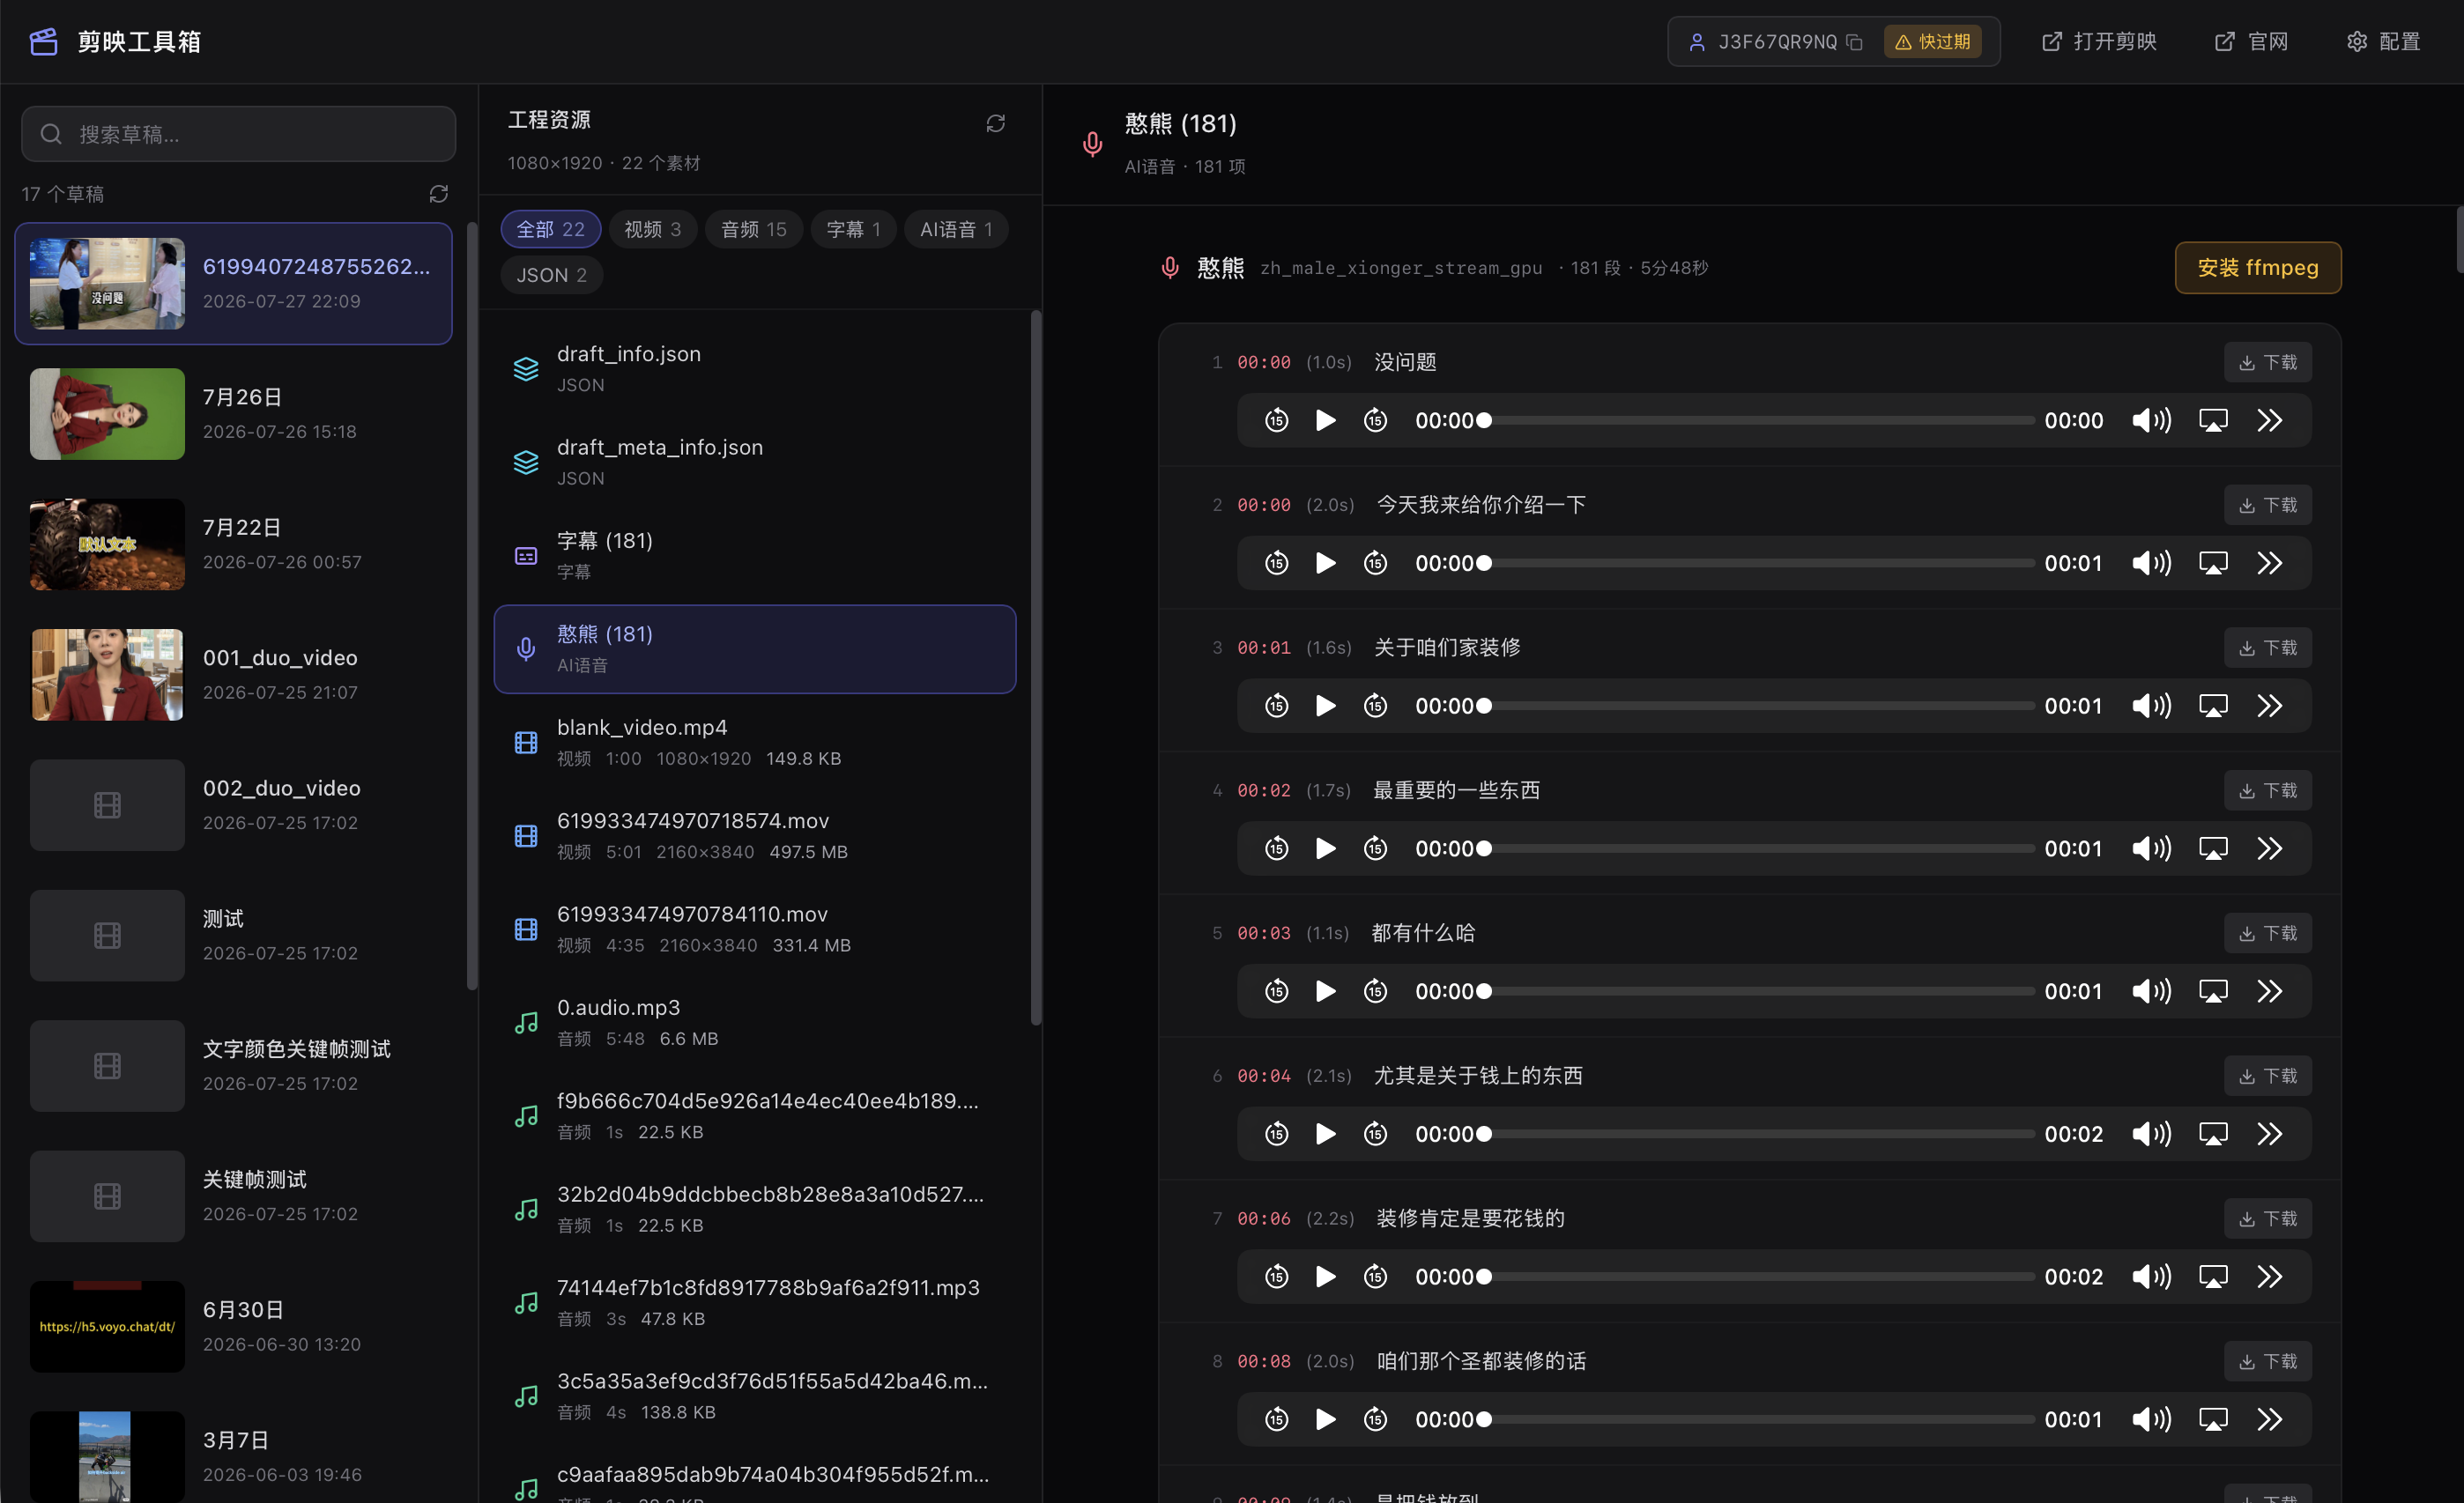Play segment 2 今天我来给你介绍一下

[x=1325, y=563]
